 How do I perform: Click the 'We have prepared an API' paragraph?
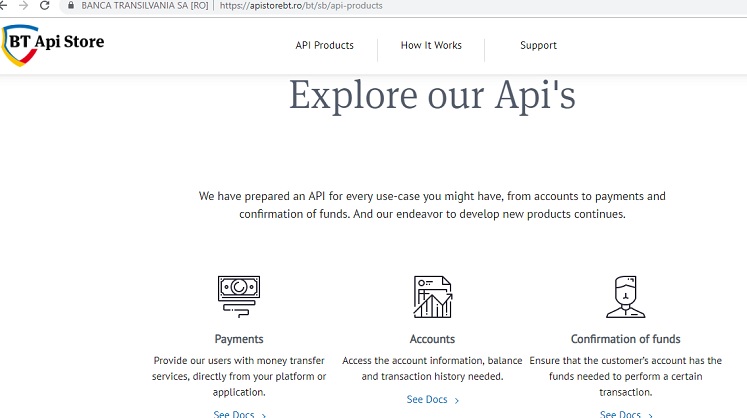(432, 205)
